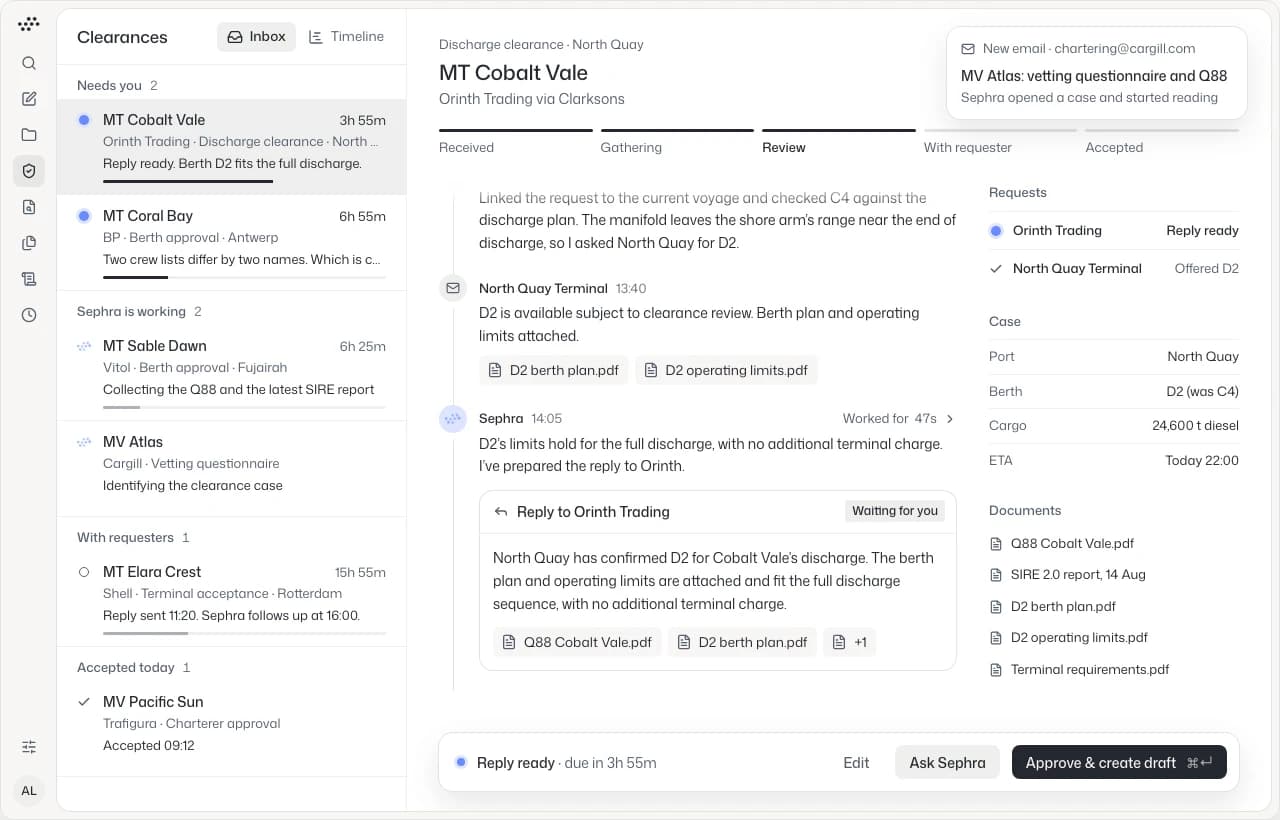
Task: Click the app logo dots icon
Action: click(29, 24)
